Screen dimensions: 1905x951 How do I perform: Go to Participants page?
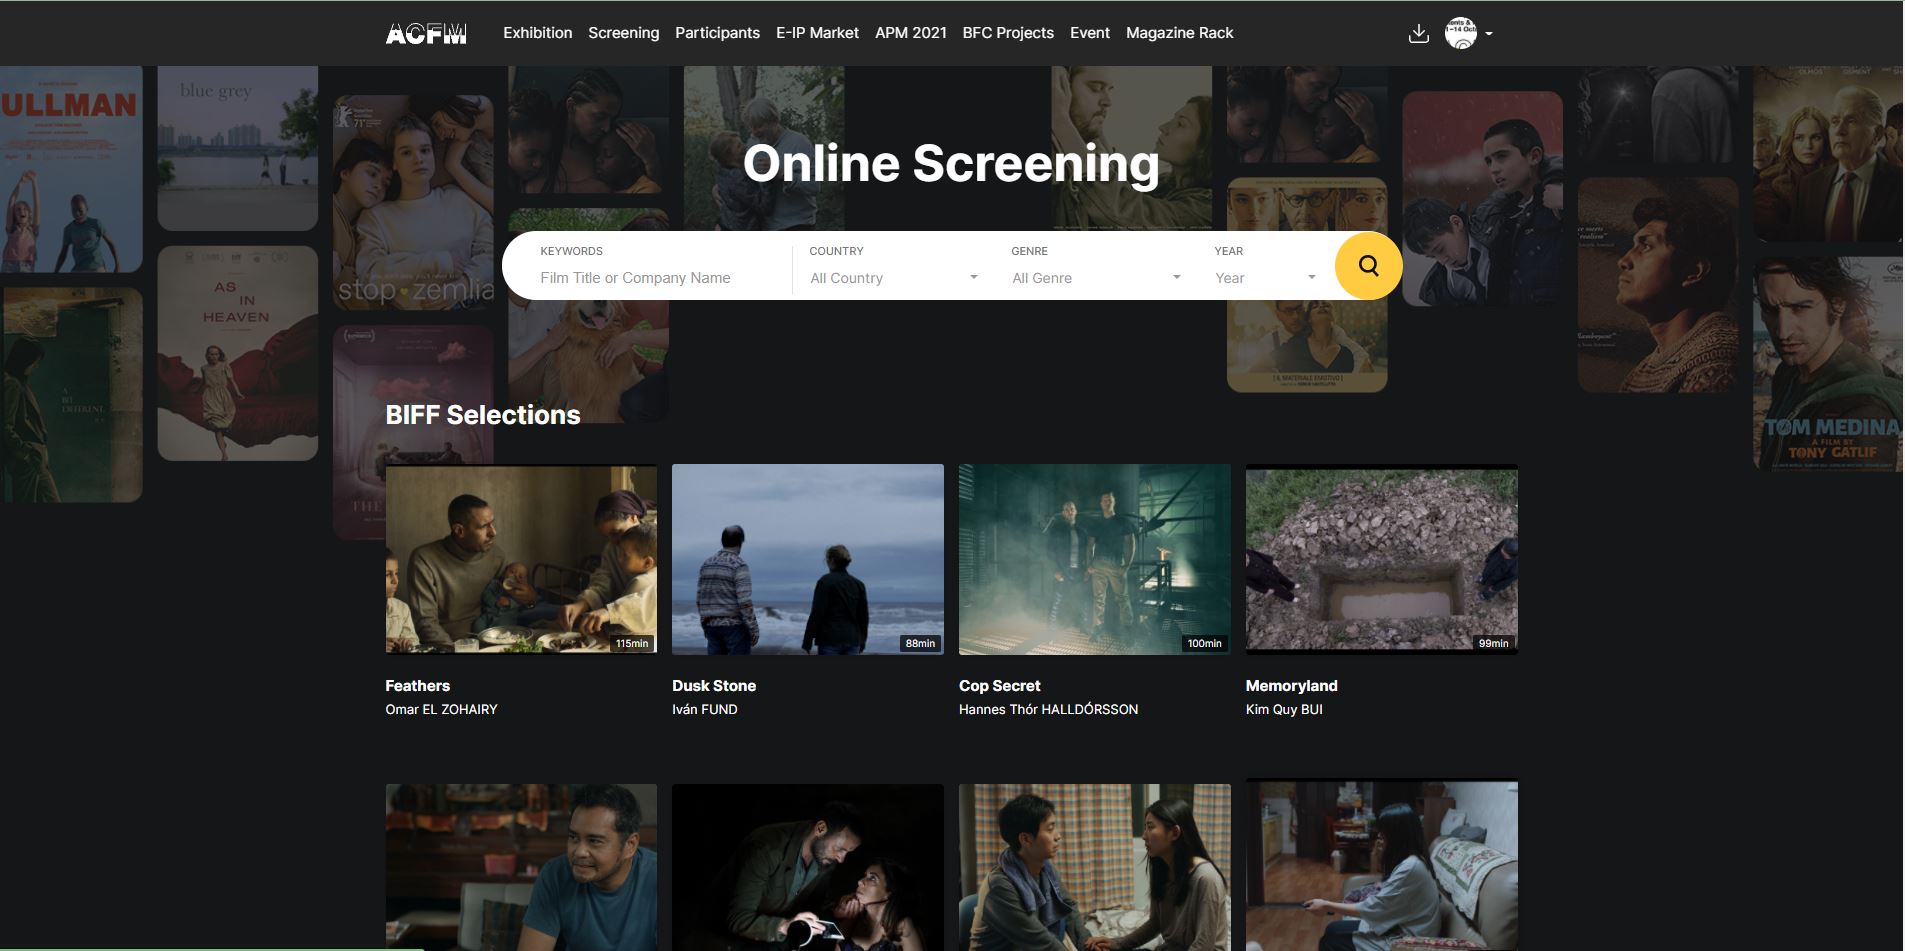pyautogui.click(x=717, y=33)
